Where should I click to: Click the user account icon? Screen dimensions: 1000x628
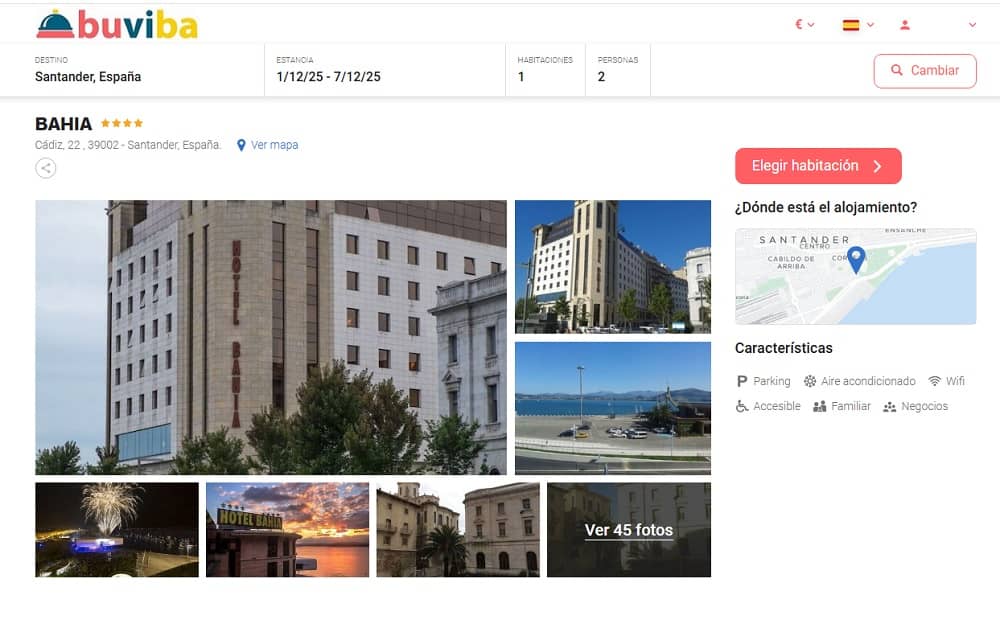904,25
